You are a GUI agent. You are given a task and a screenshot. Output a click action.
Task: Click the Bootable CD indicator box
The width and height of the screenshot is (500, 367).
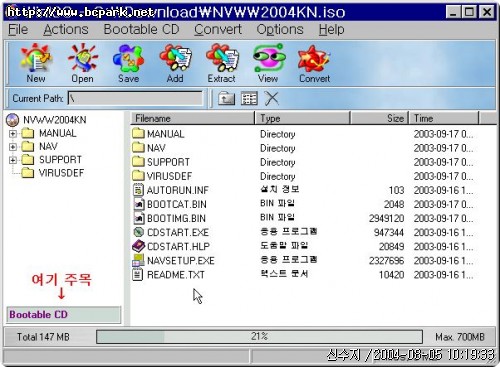pyautogui.click(x=63, y=315)
